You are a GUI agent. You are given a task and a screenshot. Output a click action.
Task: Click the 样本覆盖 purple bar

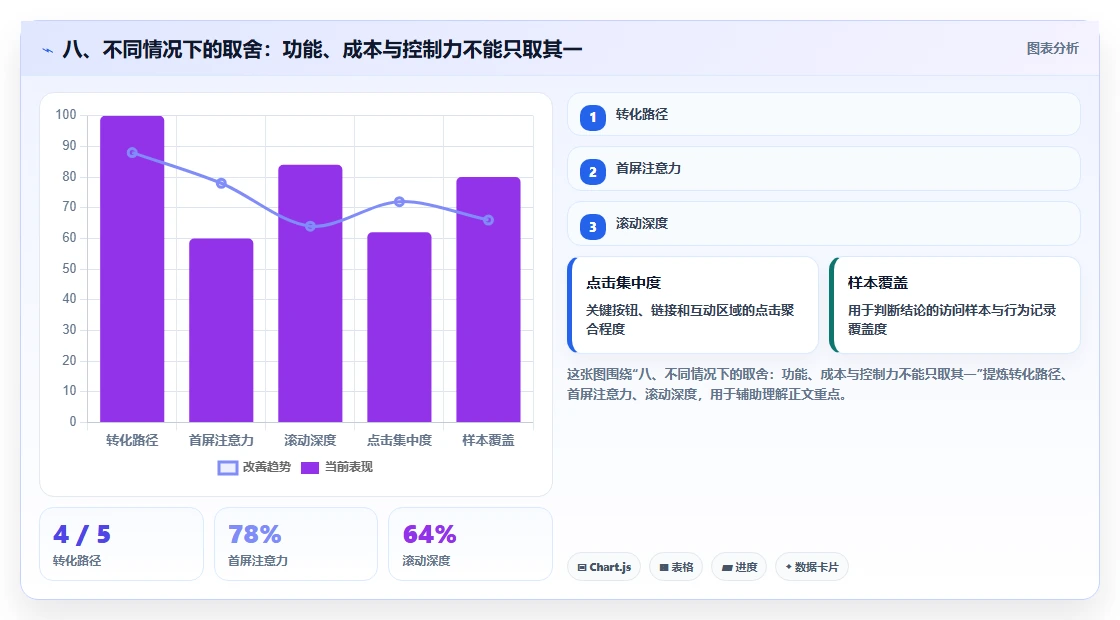489,299
